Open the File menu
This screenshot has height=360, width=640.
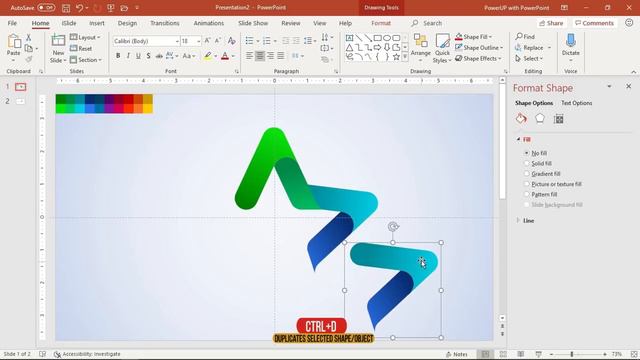coord(12,23)
